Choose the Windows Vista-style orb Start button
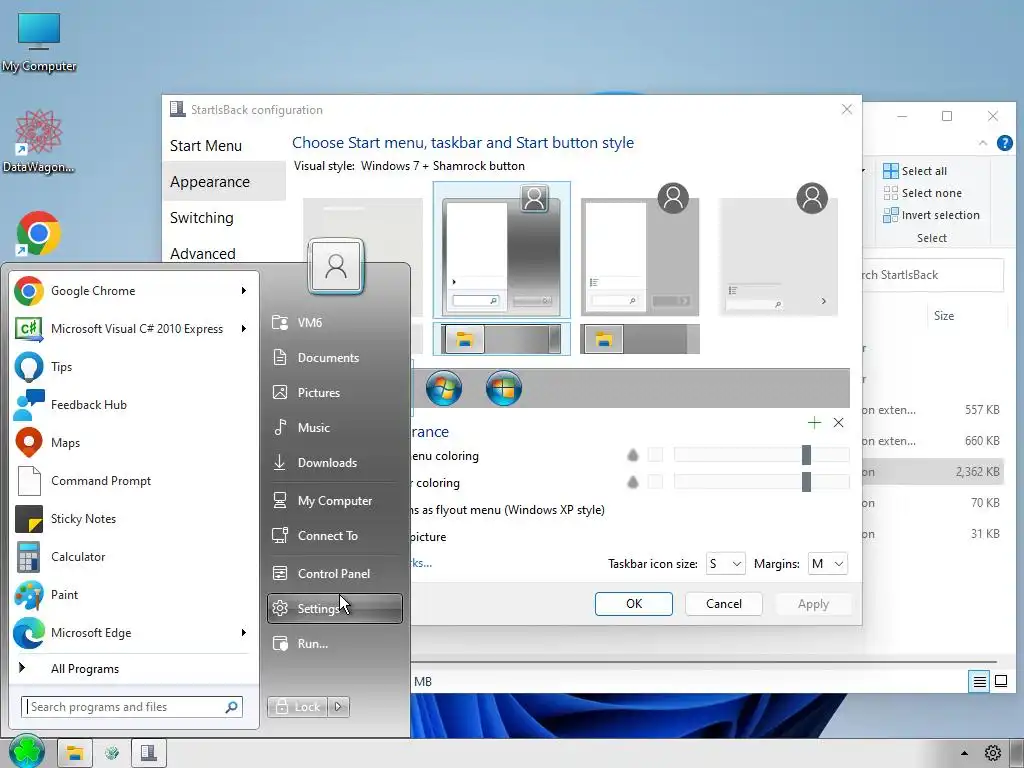This screenshot has width=1024, height=768. (504, 388)
